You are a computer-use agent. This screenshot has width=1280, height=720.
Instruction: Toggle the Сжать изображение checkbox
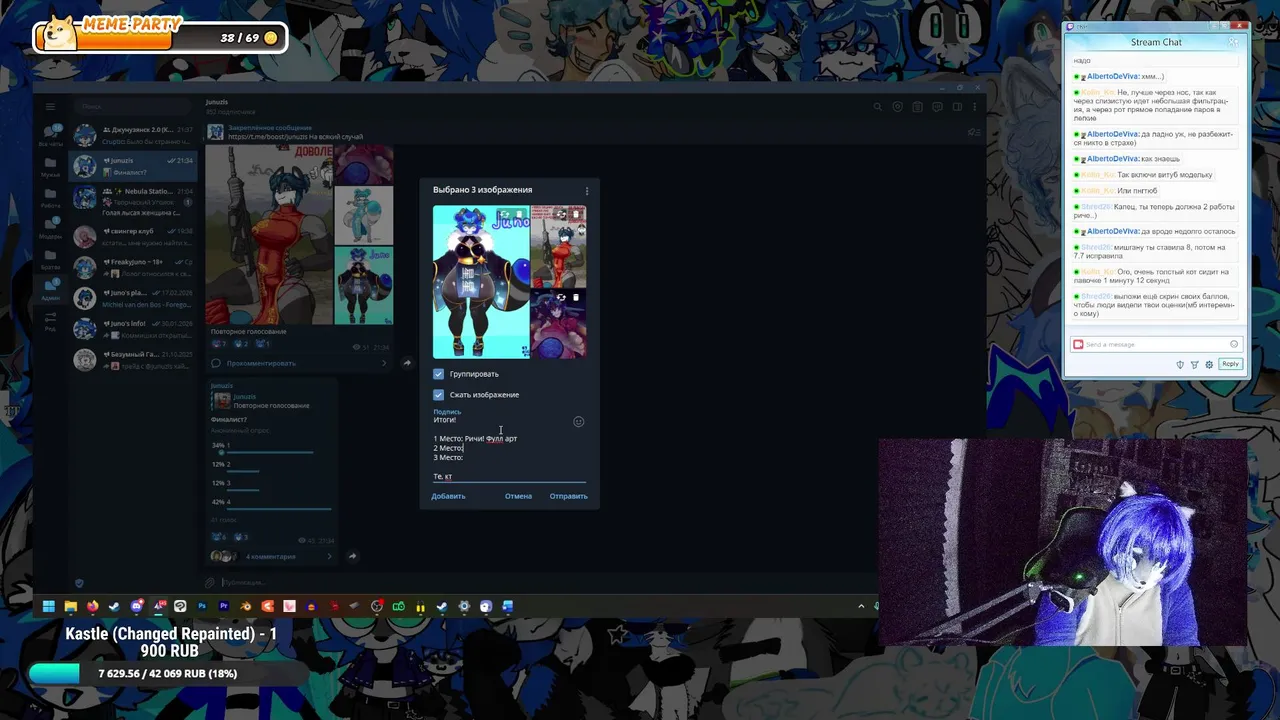point(438,395)
